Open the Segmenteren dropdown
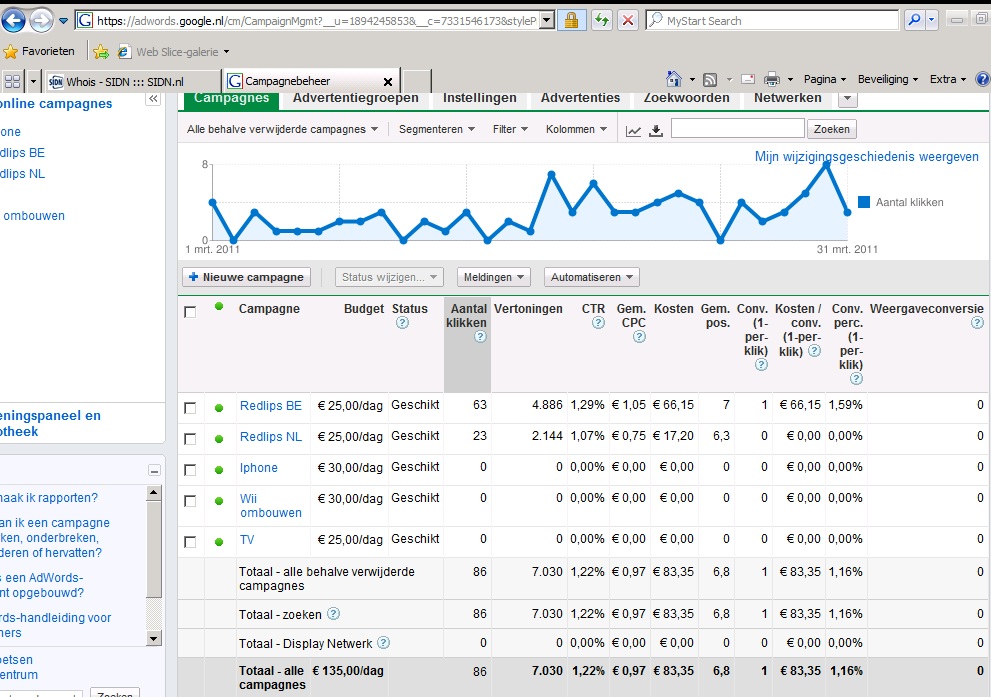The height and width of the screenshot is (697, 991). click(437, 130)
